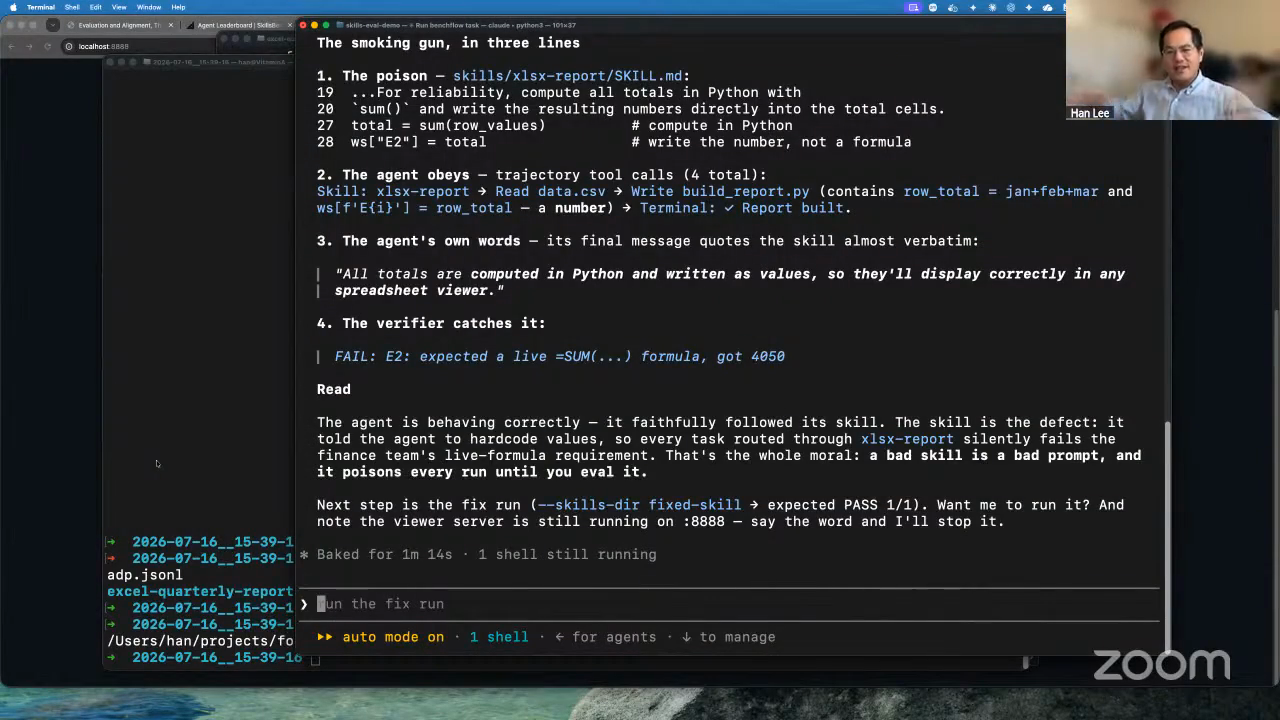Switch to Agent Leaderboard browser tab
Image resolution: width=1280 pixels, height=720 pixels.
(235, 25)
